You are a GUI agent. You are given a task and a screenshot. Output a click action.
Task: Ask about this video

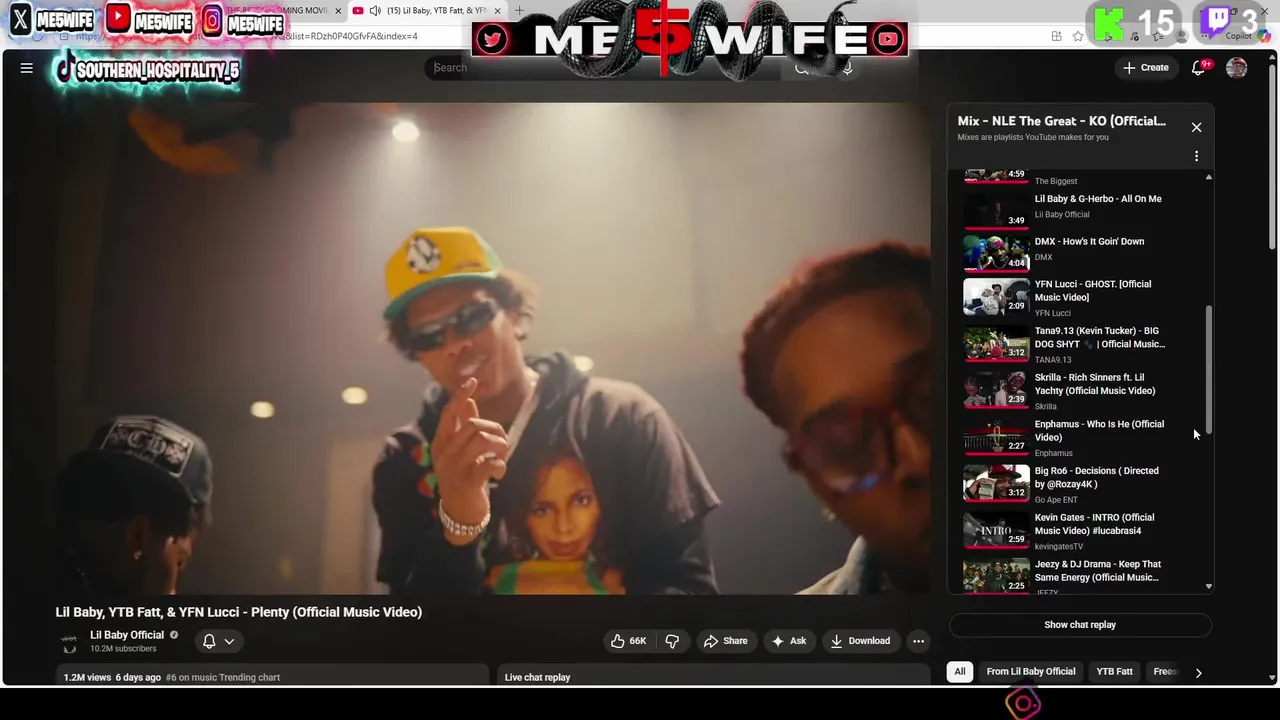[x=788, y=641]
